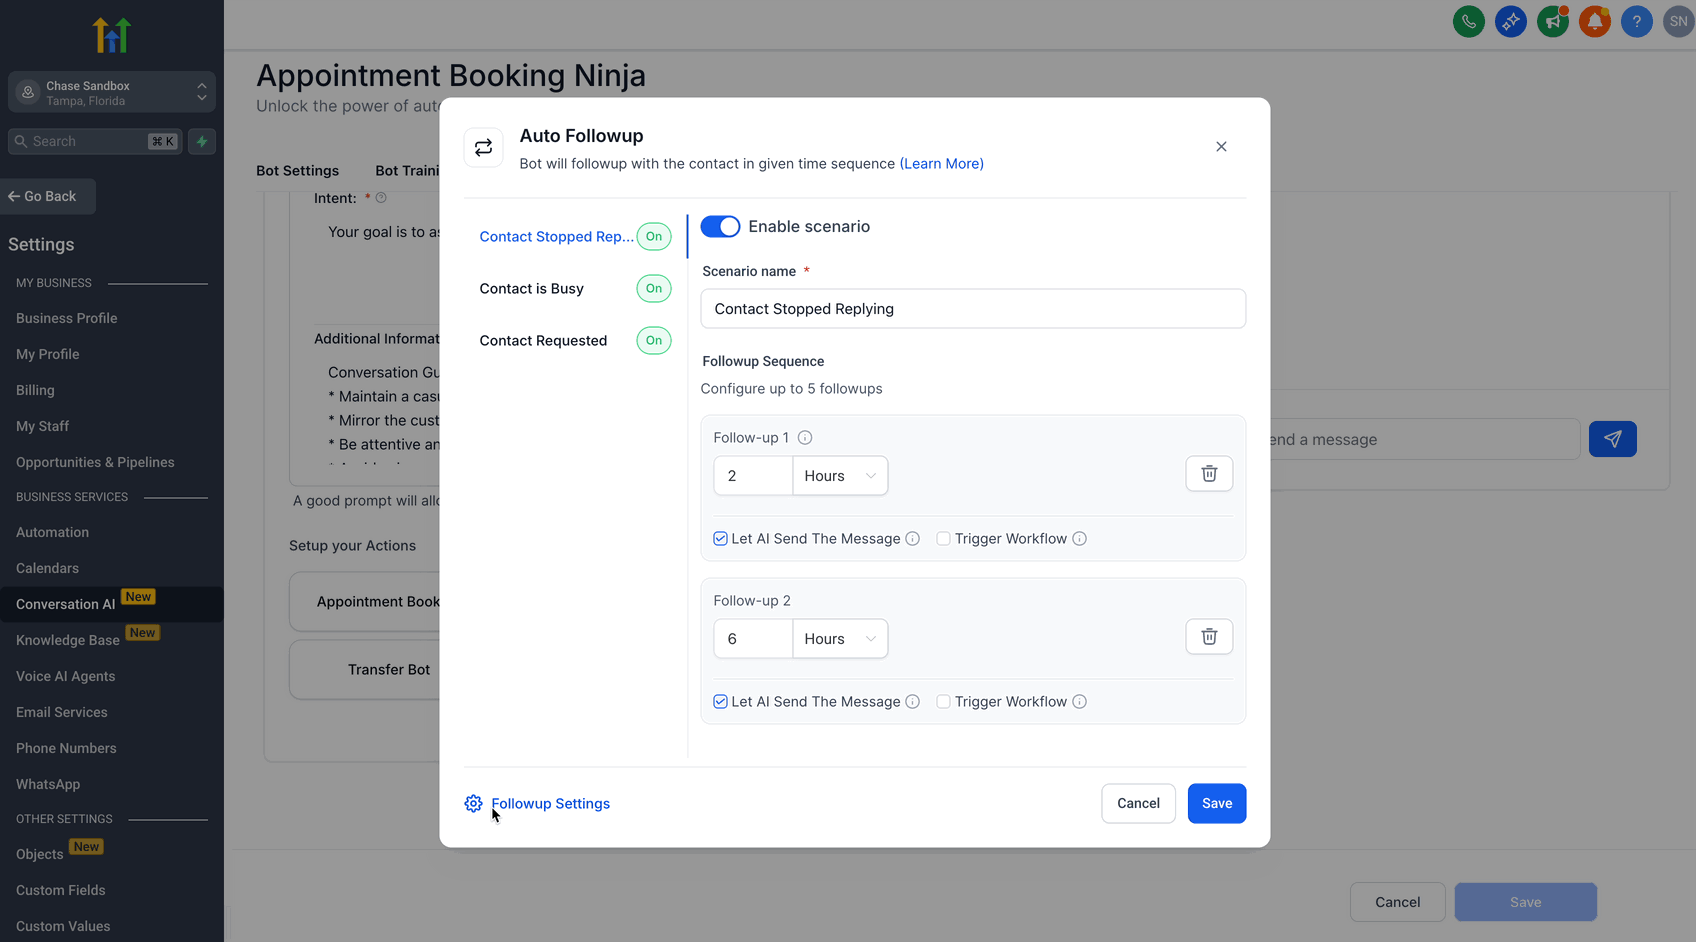Screen dimensions: 1696x942
Task: Click info icon next to Follow-up 1 Trigger Workflow
Action: click(1079, 538)
